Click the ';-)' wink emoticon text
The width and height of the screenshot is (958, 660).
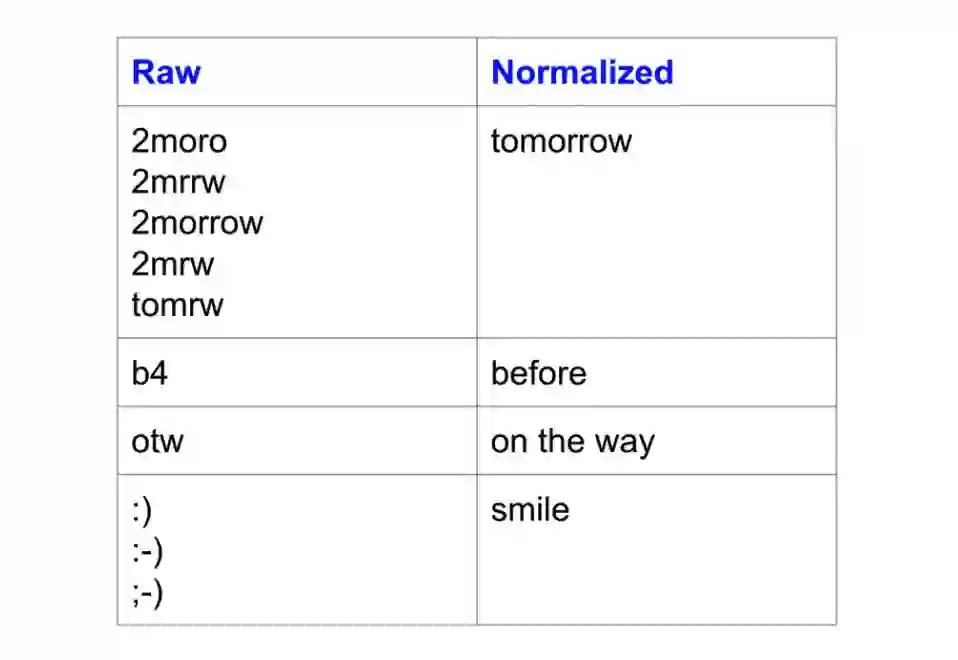tap(146, 592)
